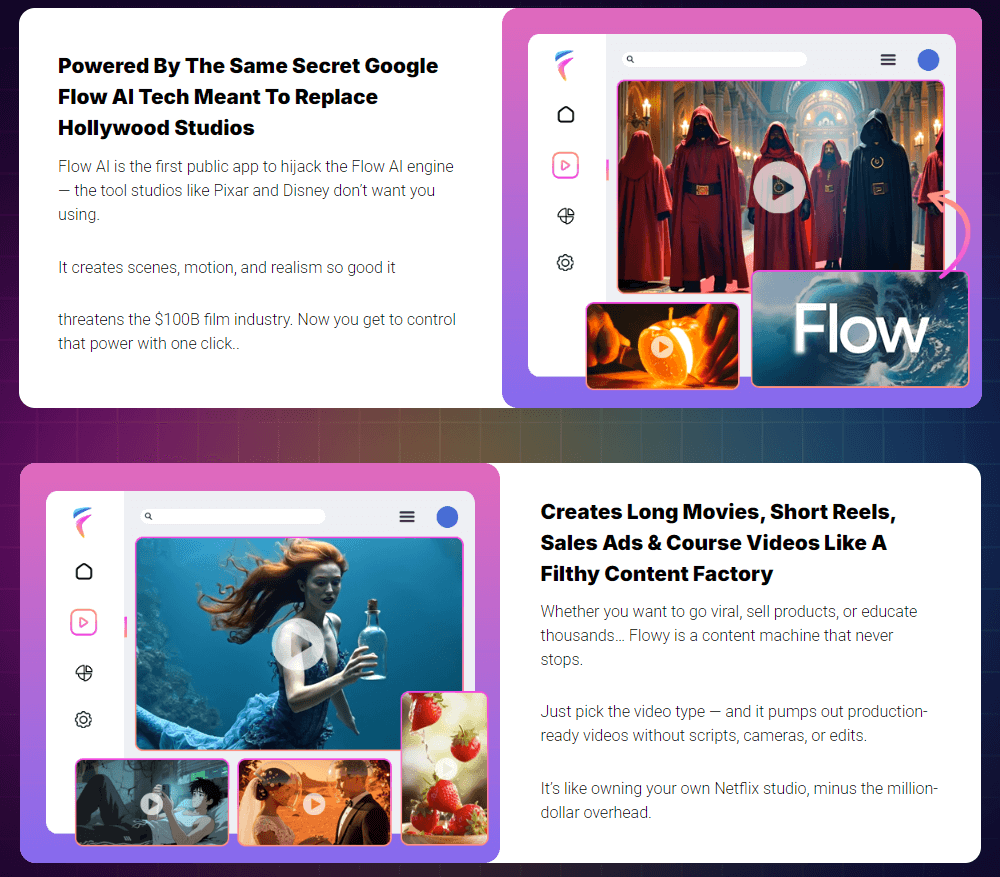1000x877 pixels.
Task: Select the Home icon in the top sidebar
Action: [x=566, y=115]
